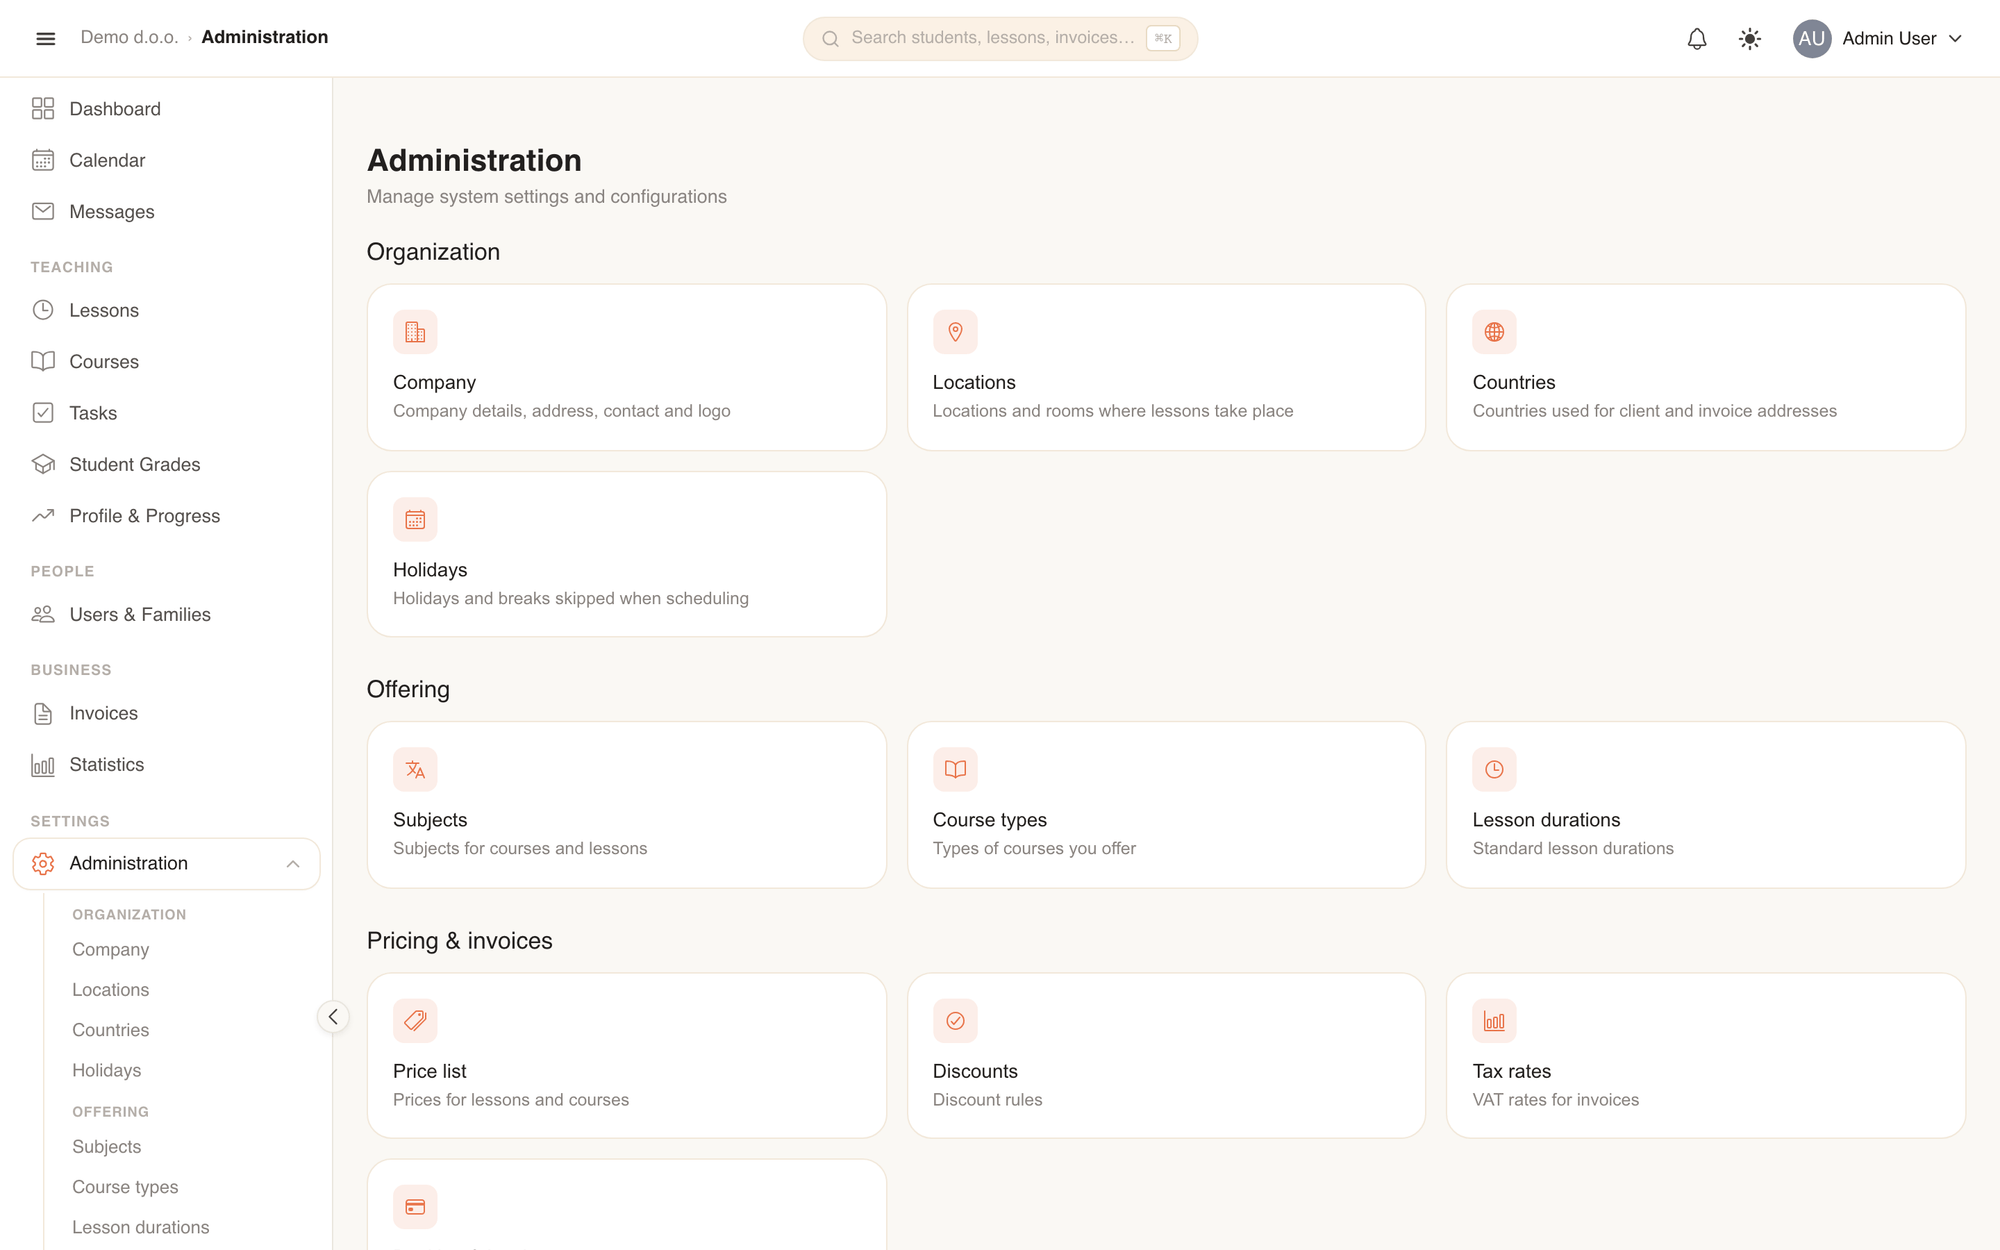
Task: Click the Subjects card translate icon
Action: [x=415, y=770]
